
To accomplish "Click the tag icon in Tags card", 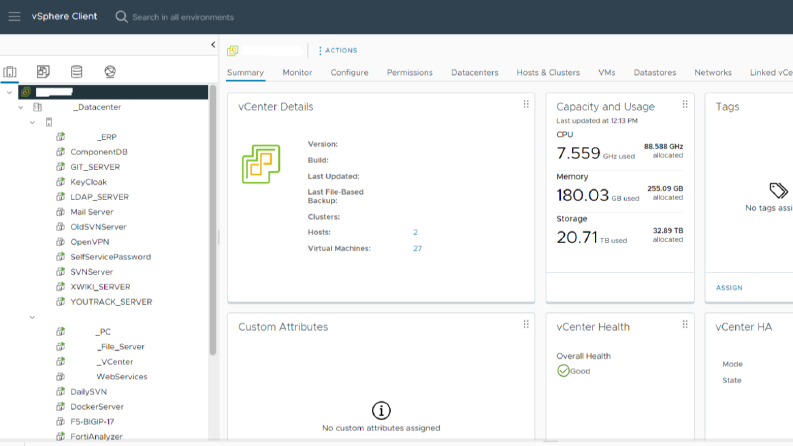I will click(x=778, y=191).
